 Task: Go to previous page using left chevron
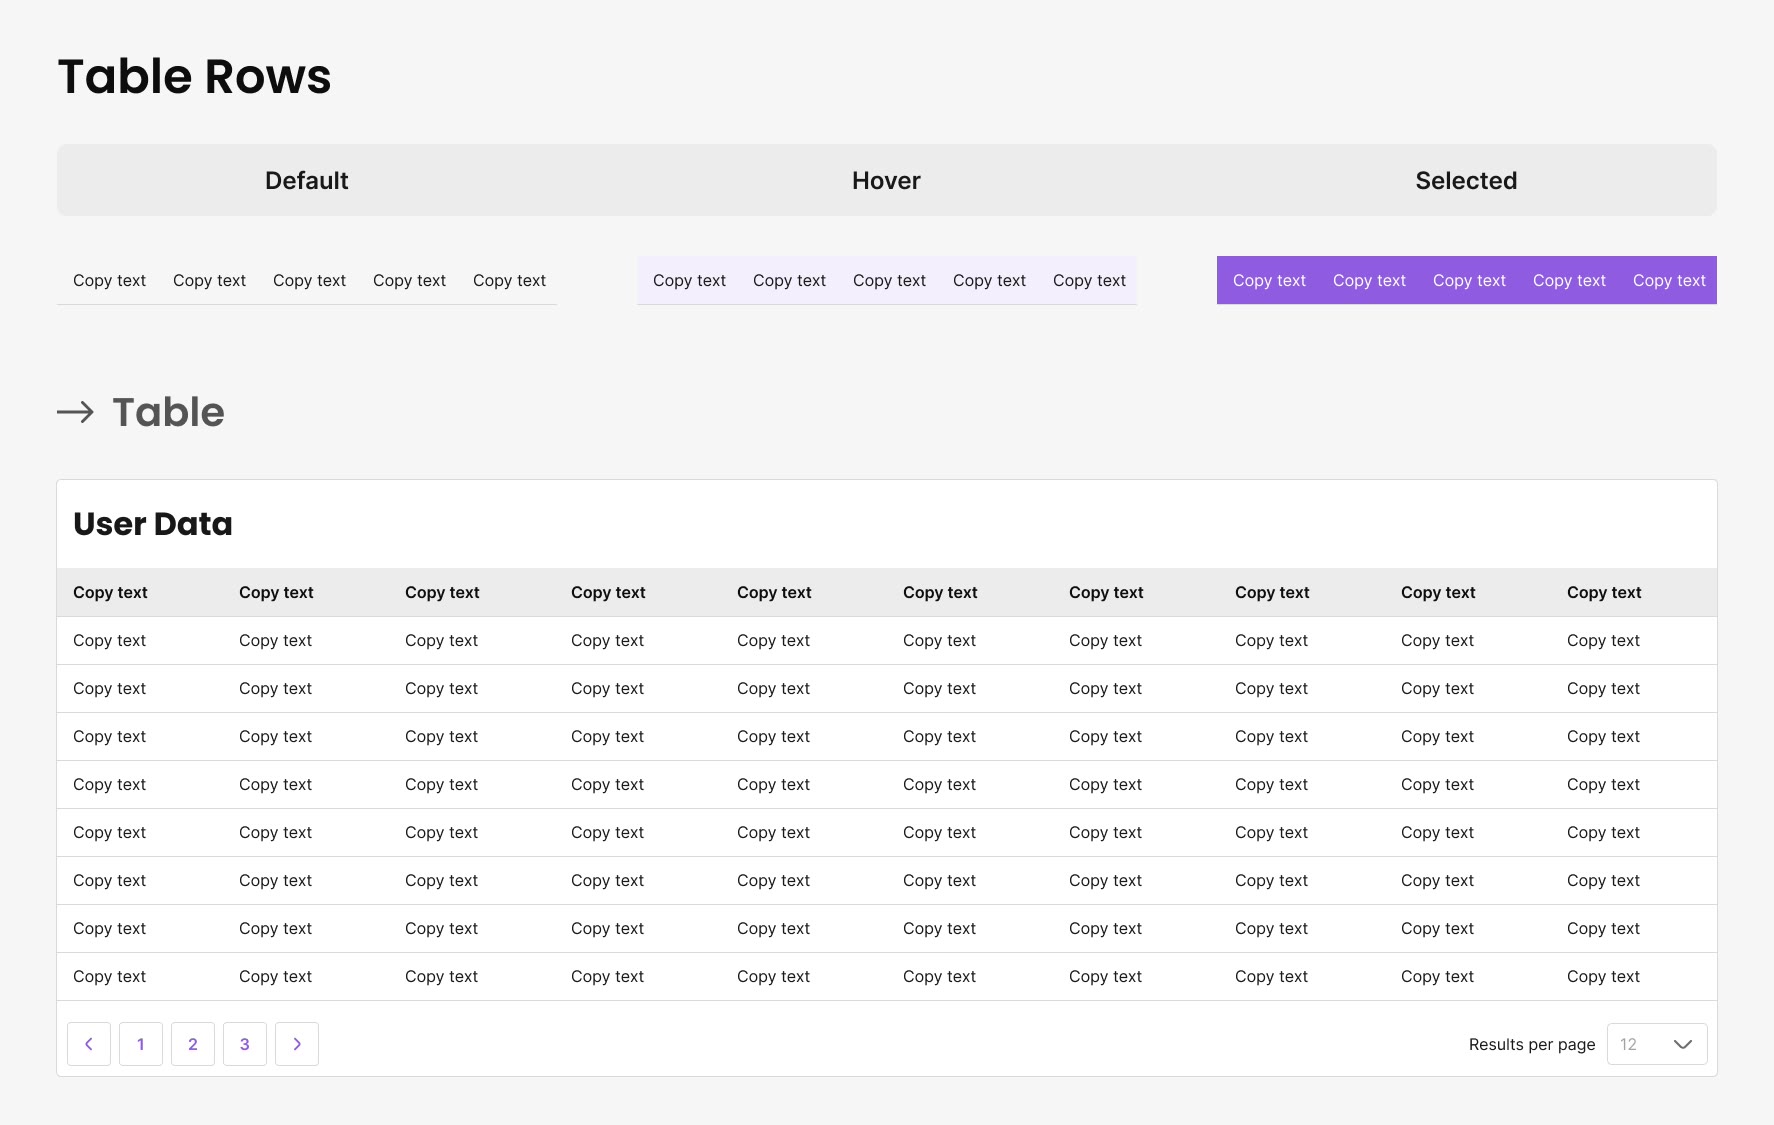coord(89,1044)
